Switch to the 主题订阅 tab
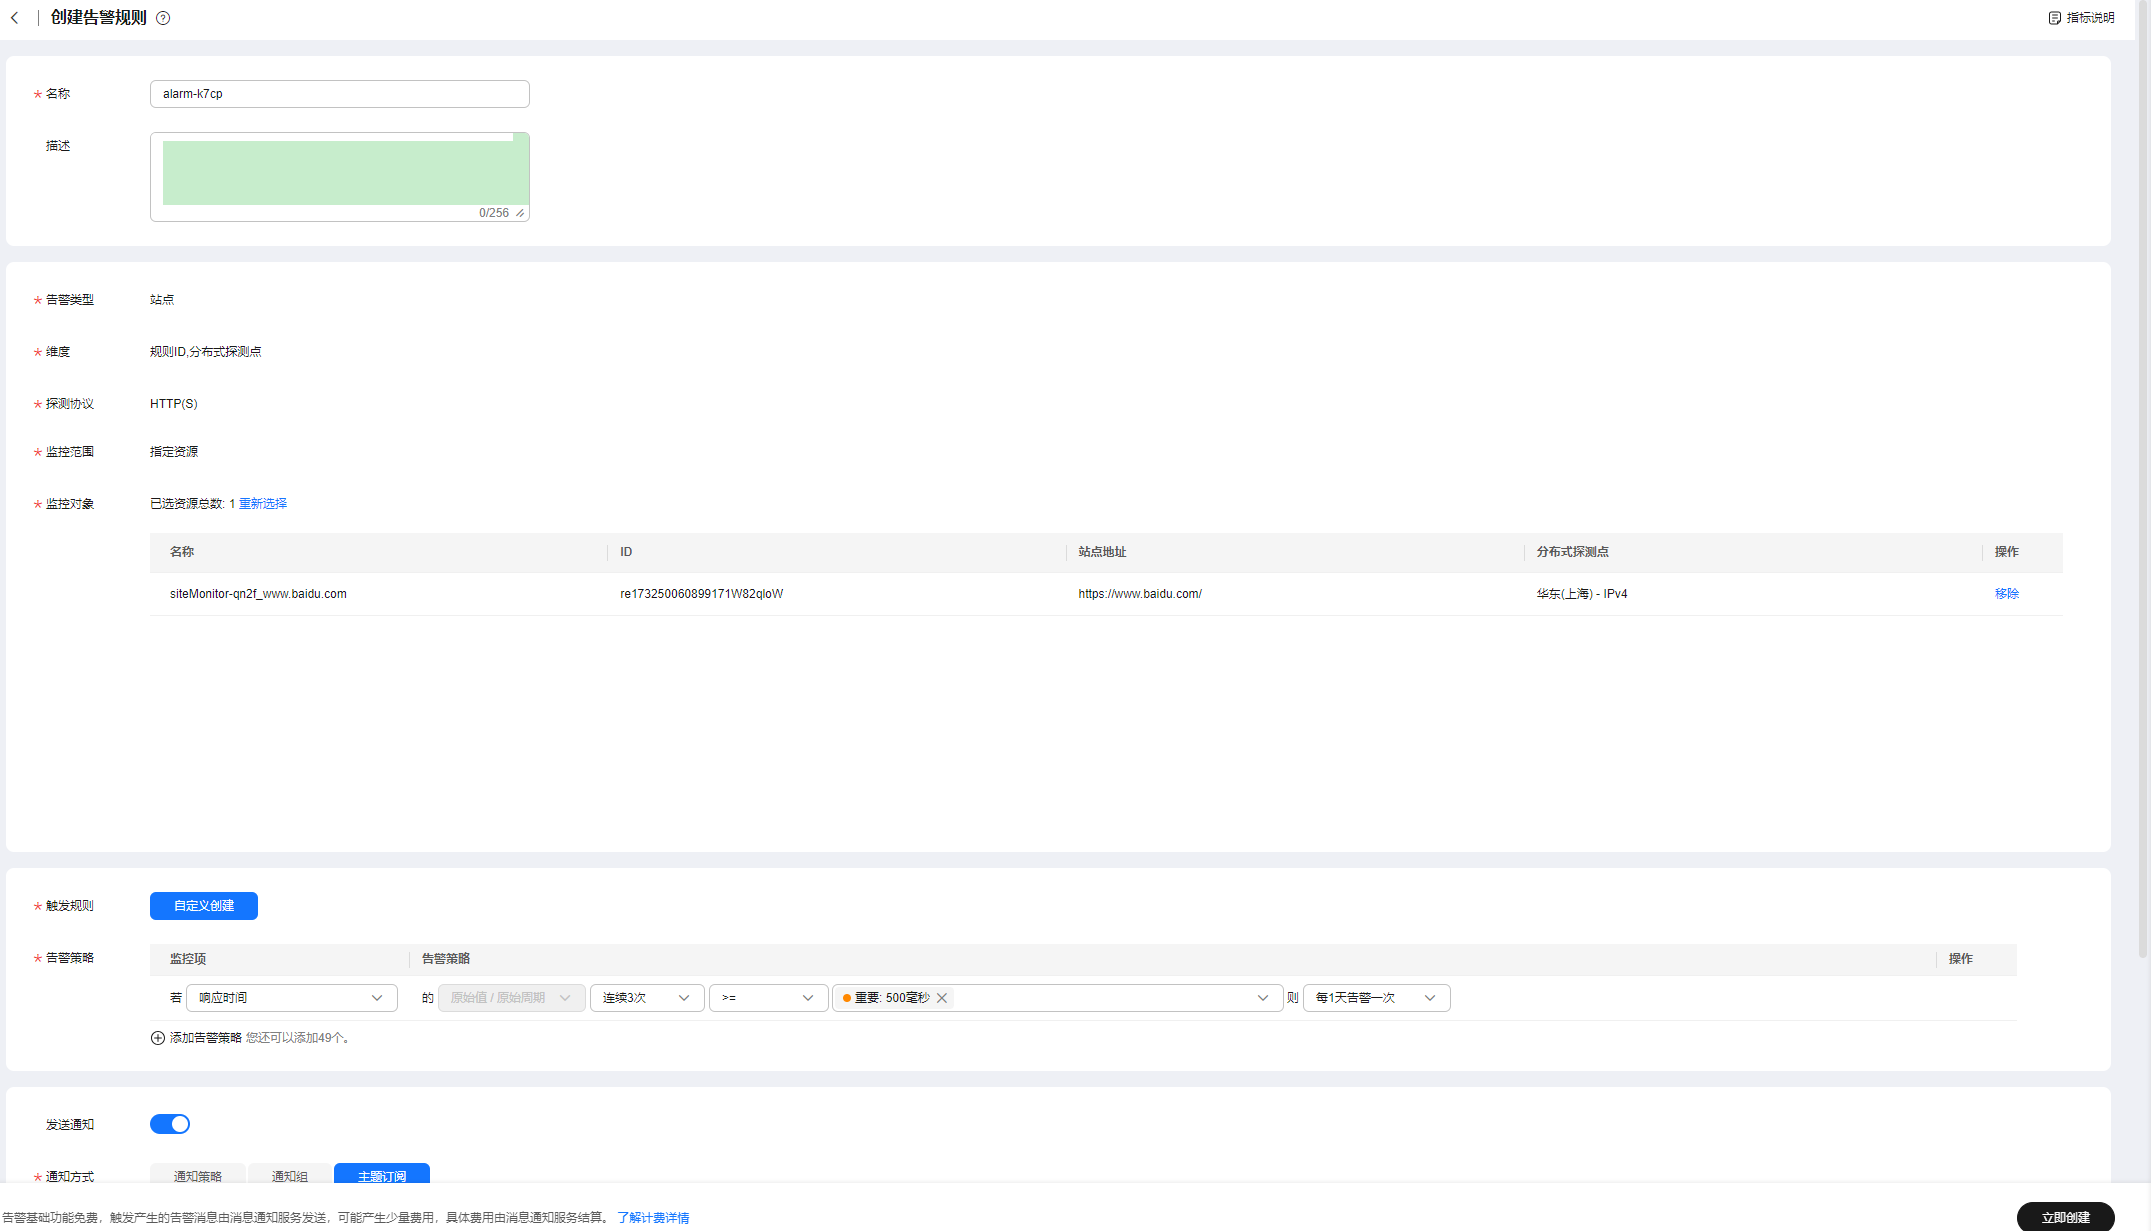The height and width of the screenshot is (1231, 2154). pos(382,1176)
